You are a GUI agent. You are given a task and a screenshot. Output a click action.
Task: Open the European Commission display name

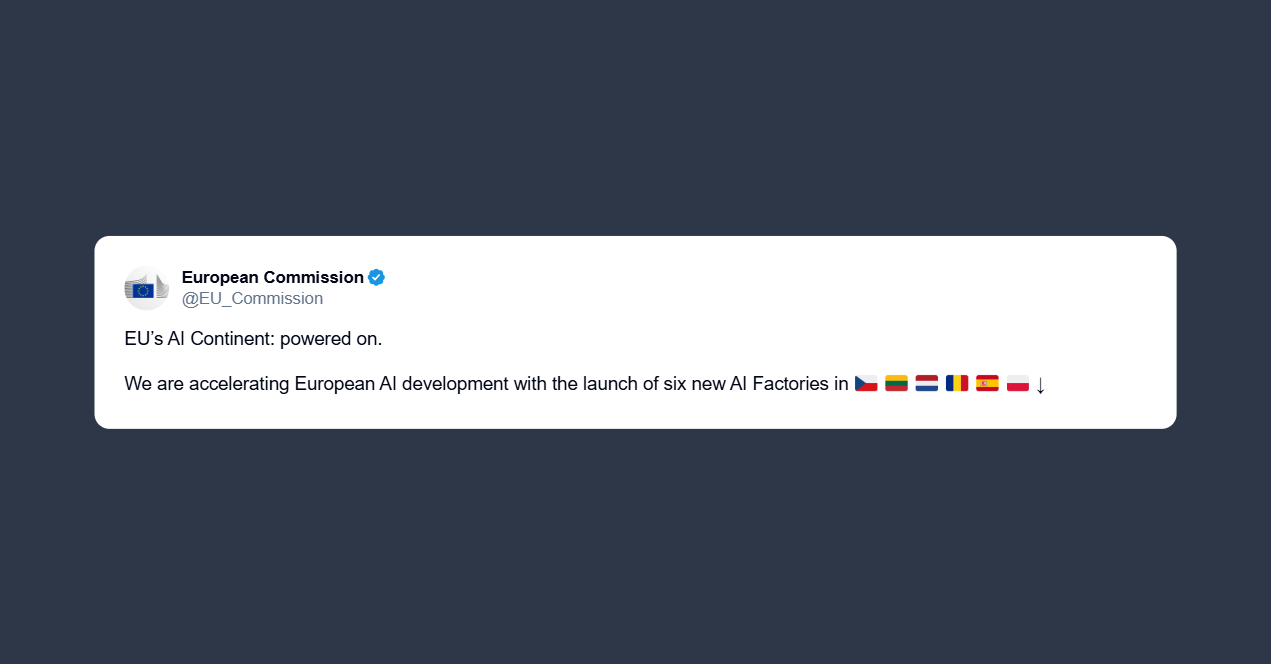tap(272, 277)
